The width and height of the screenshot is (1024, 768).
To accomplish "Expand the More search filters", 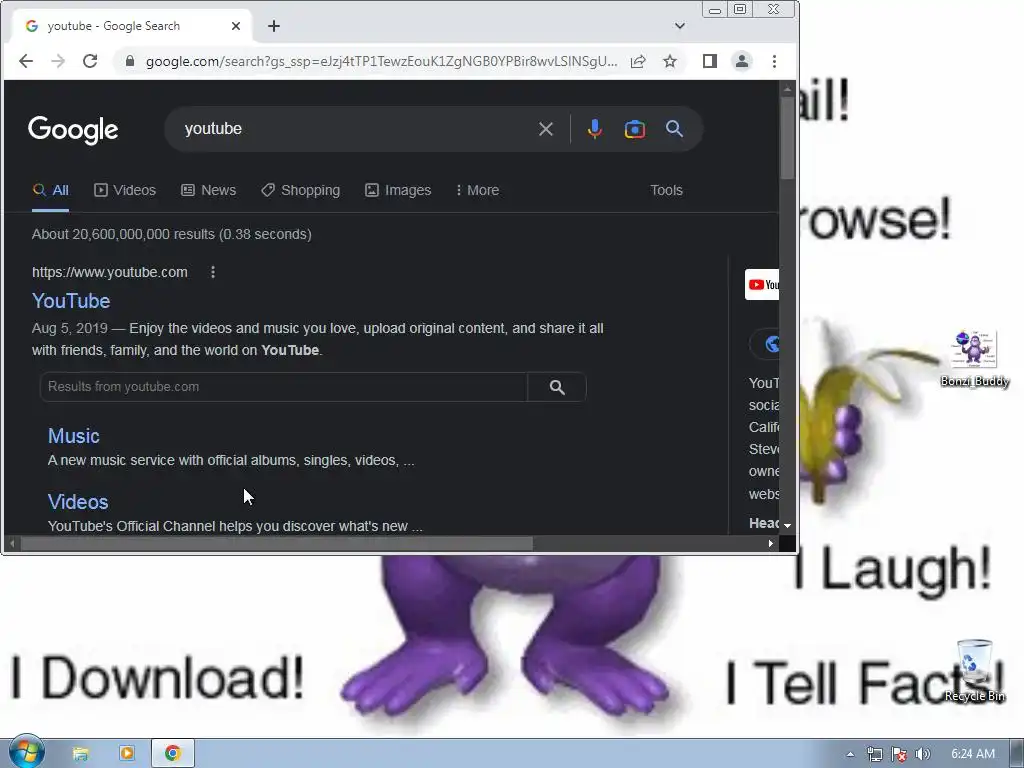I will tap(477, 190).
